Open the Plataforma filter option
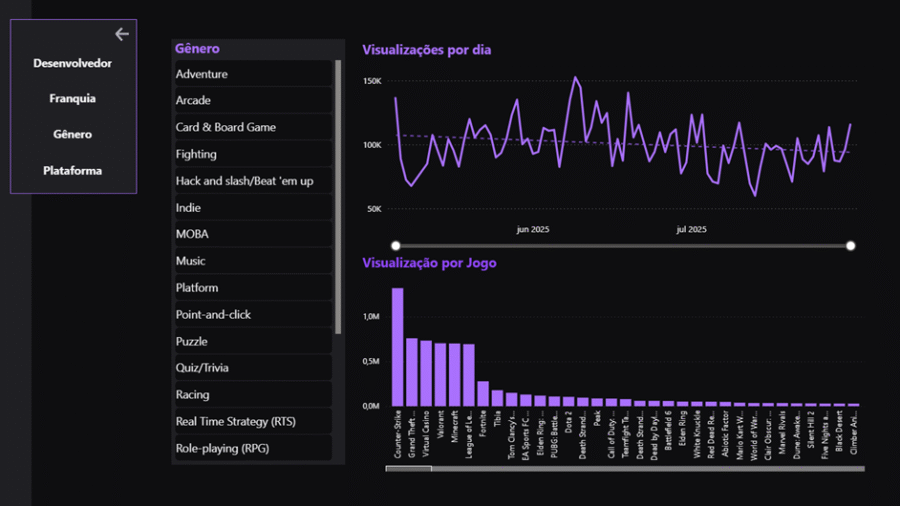 pyautogui.click(x=72, y=171)
